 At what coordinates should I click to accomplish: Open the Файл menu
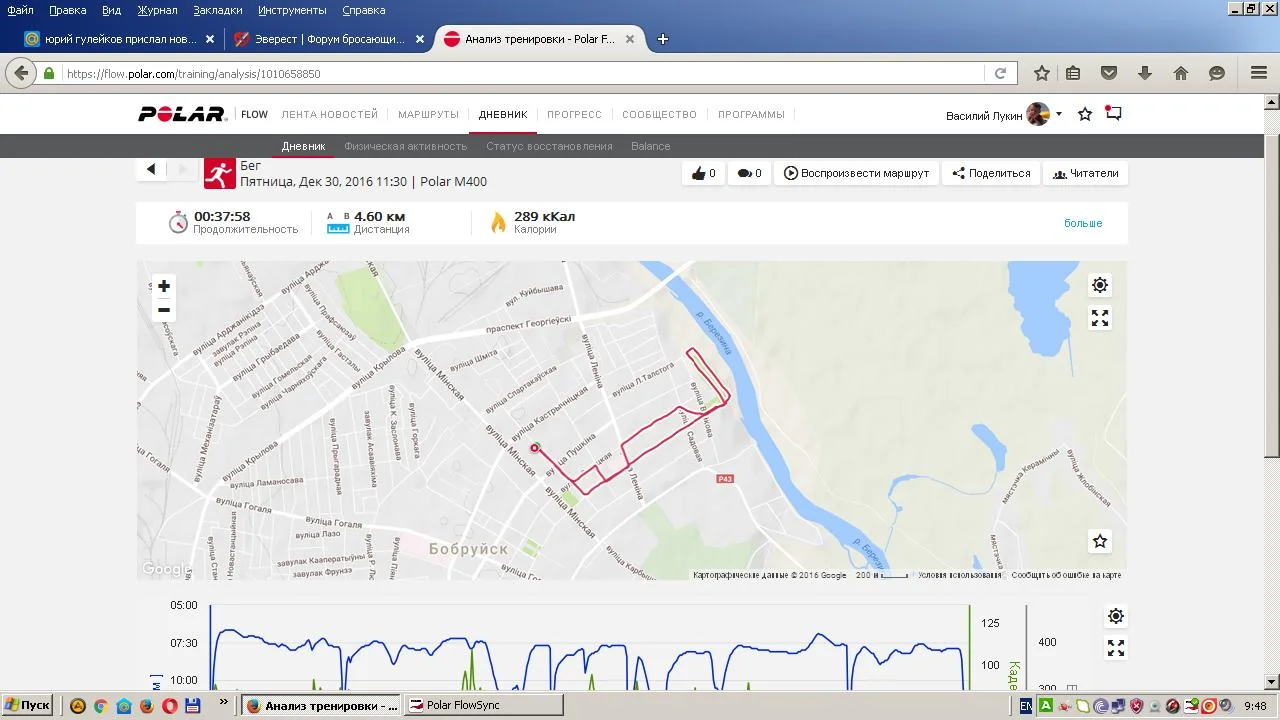(x=20, y=10)
